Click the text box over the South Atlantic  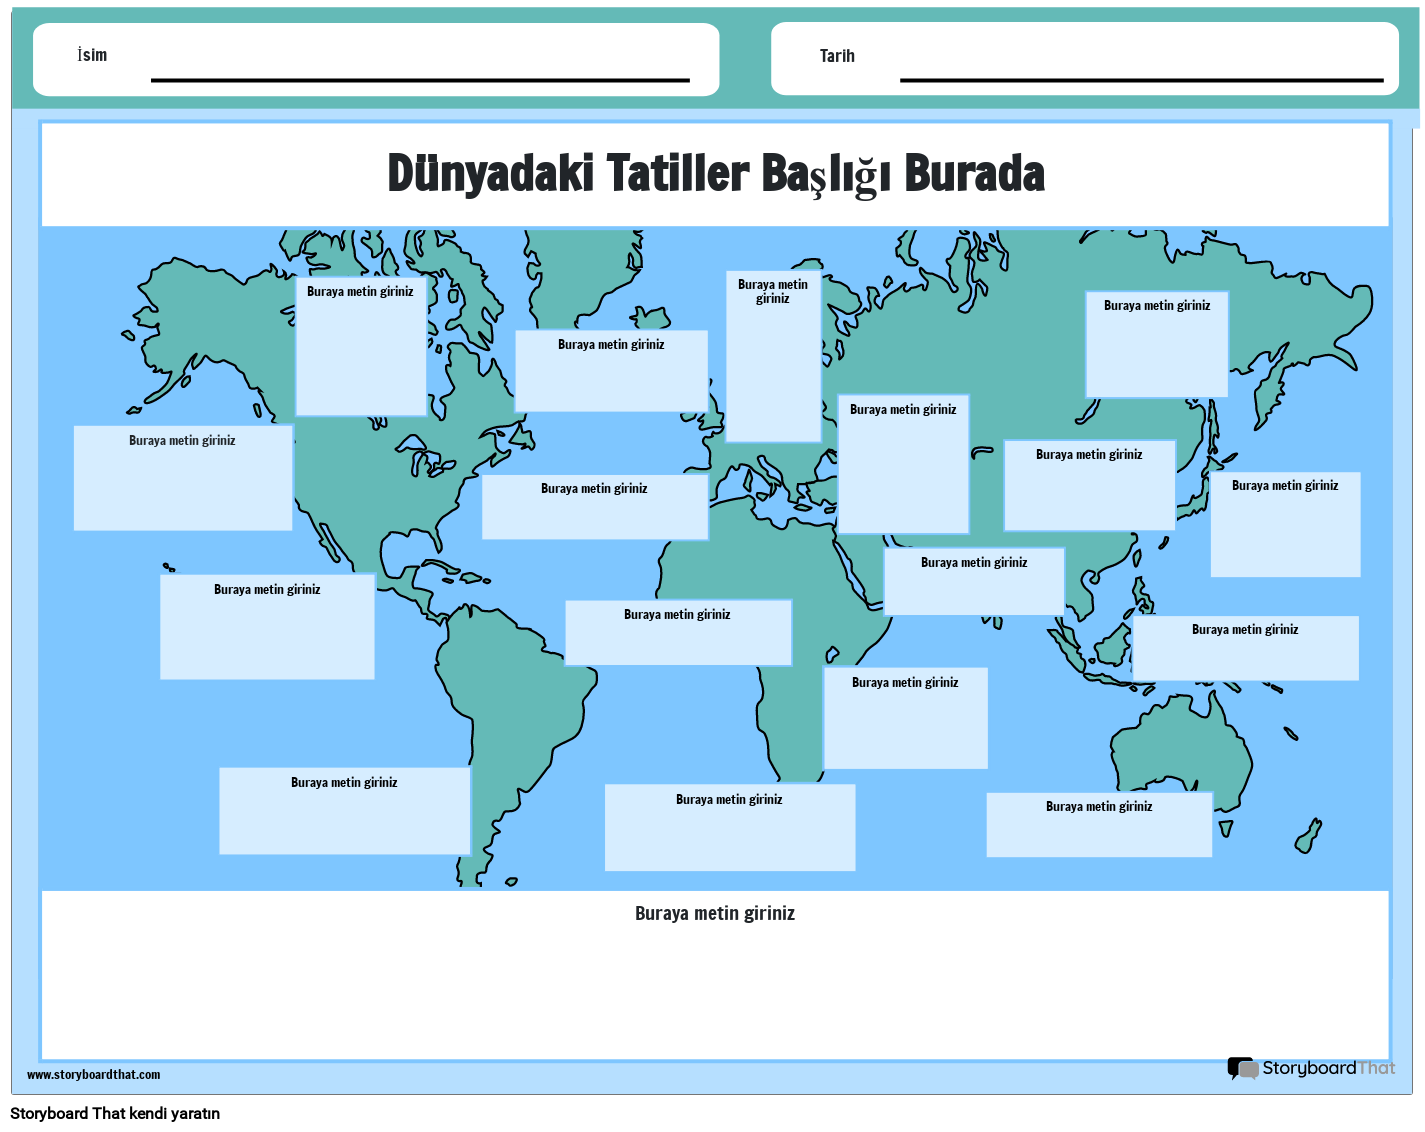[x=730, y=827]
